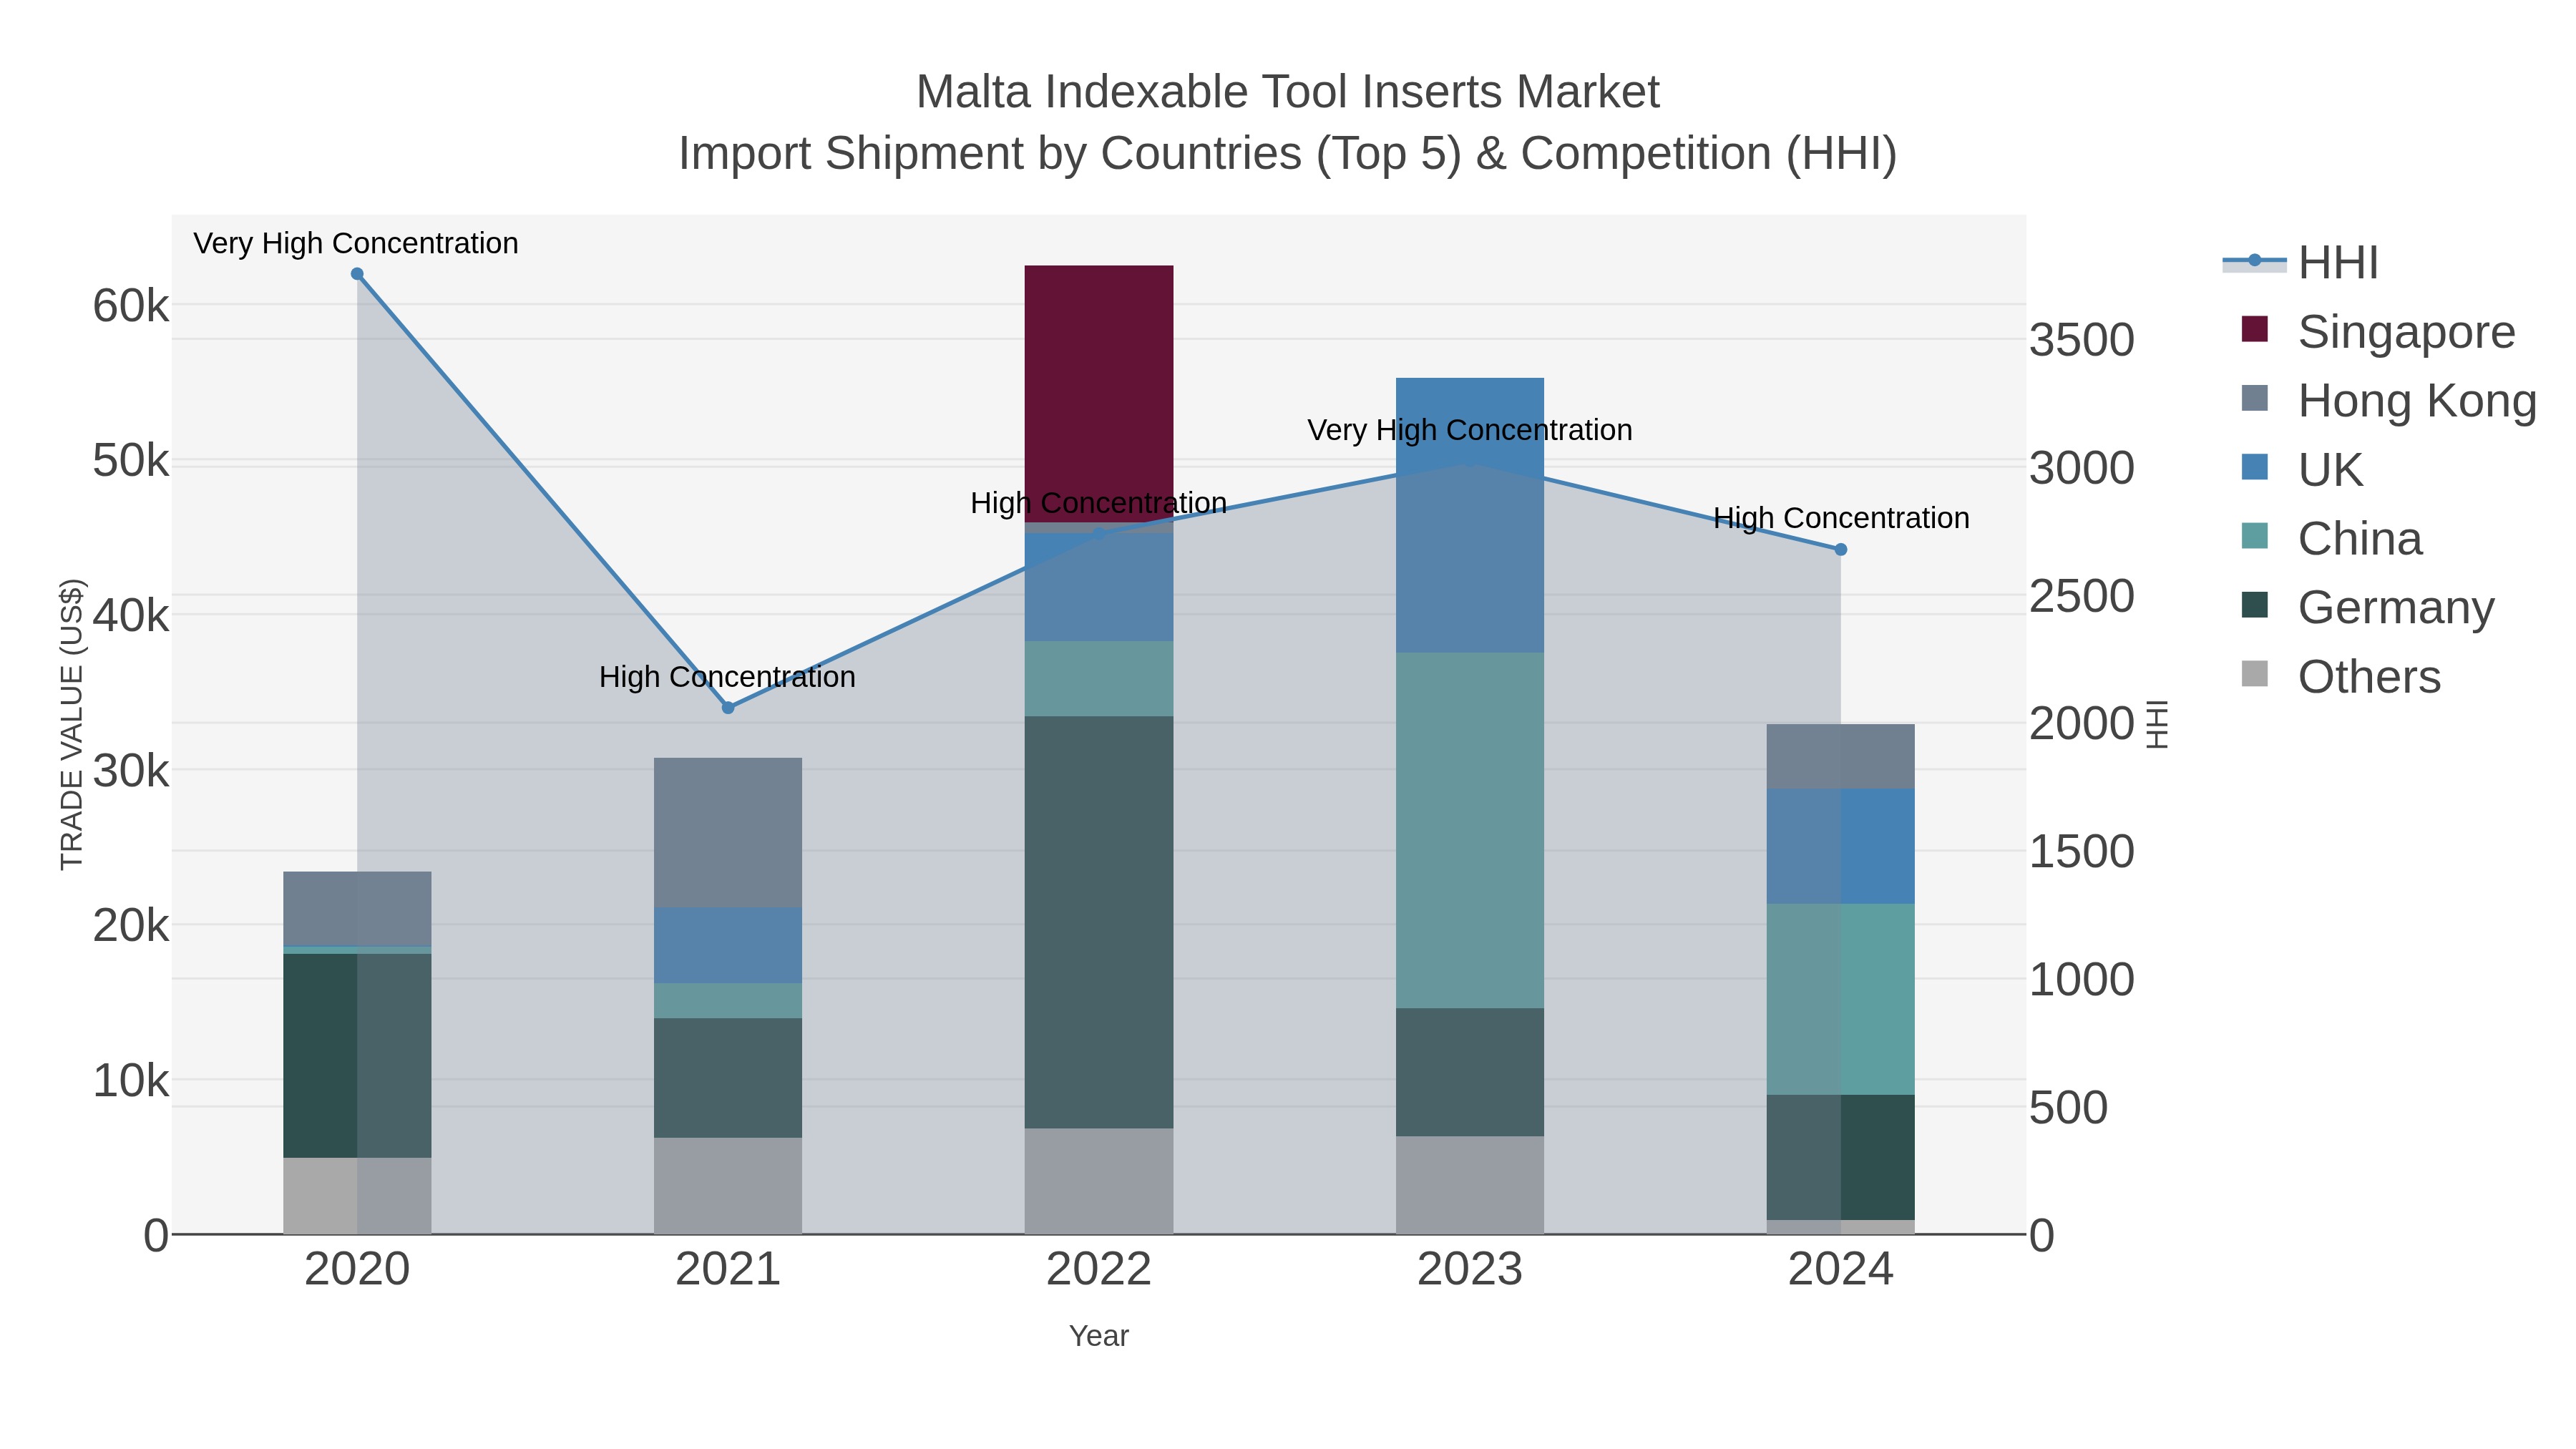Viewport: 2576px width, 1449px height.
Task: Click the Hong Kong segment of 2021 bar
Action: tap(728, 833)
